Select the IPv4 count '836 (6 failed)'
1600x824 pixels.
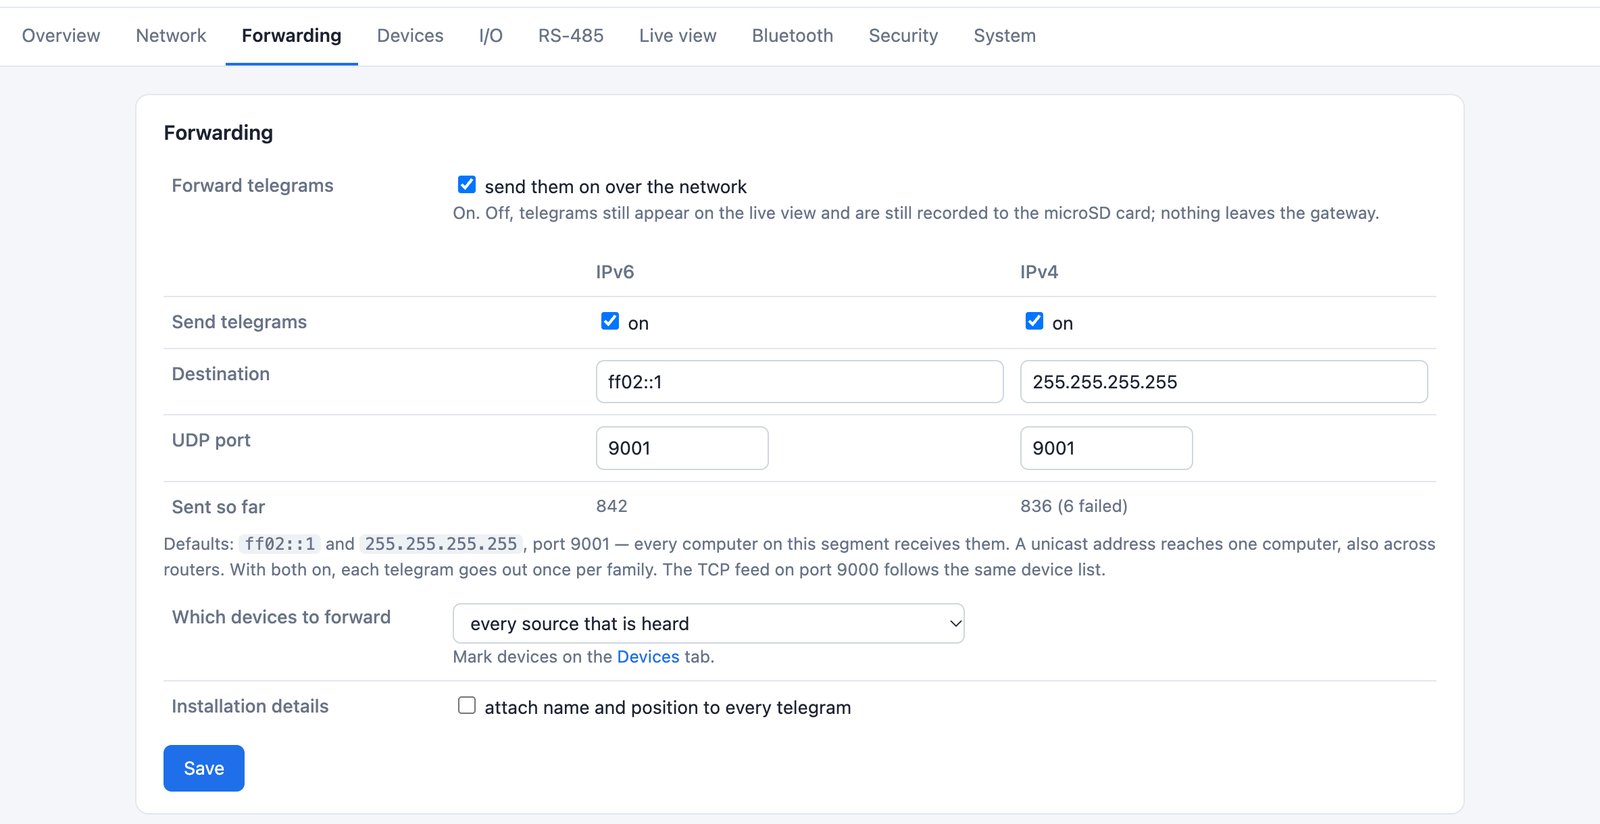(x=1074, y=506)
